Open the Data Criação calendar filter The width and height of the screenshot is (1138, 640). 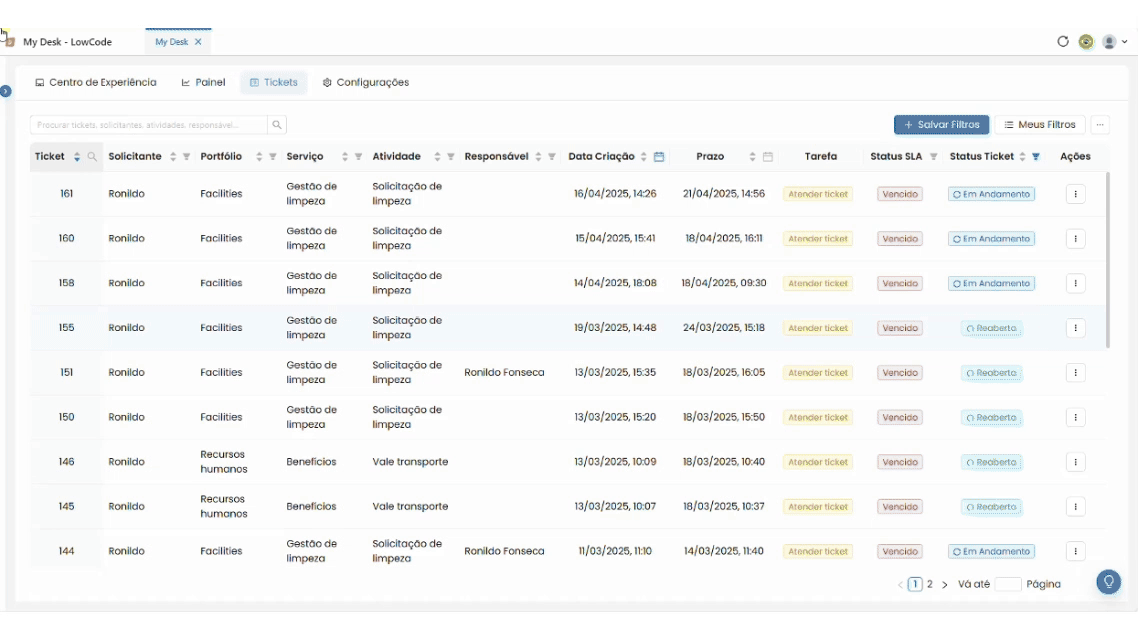[659, 157]
